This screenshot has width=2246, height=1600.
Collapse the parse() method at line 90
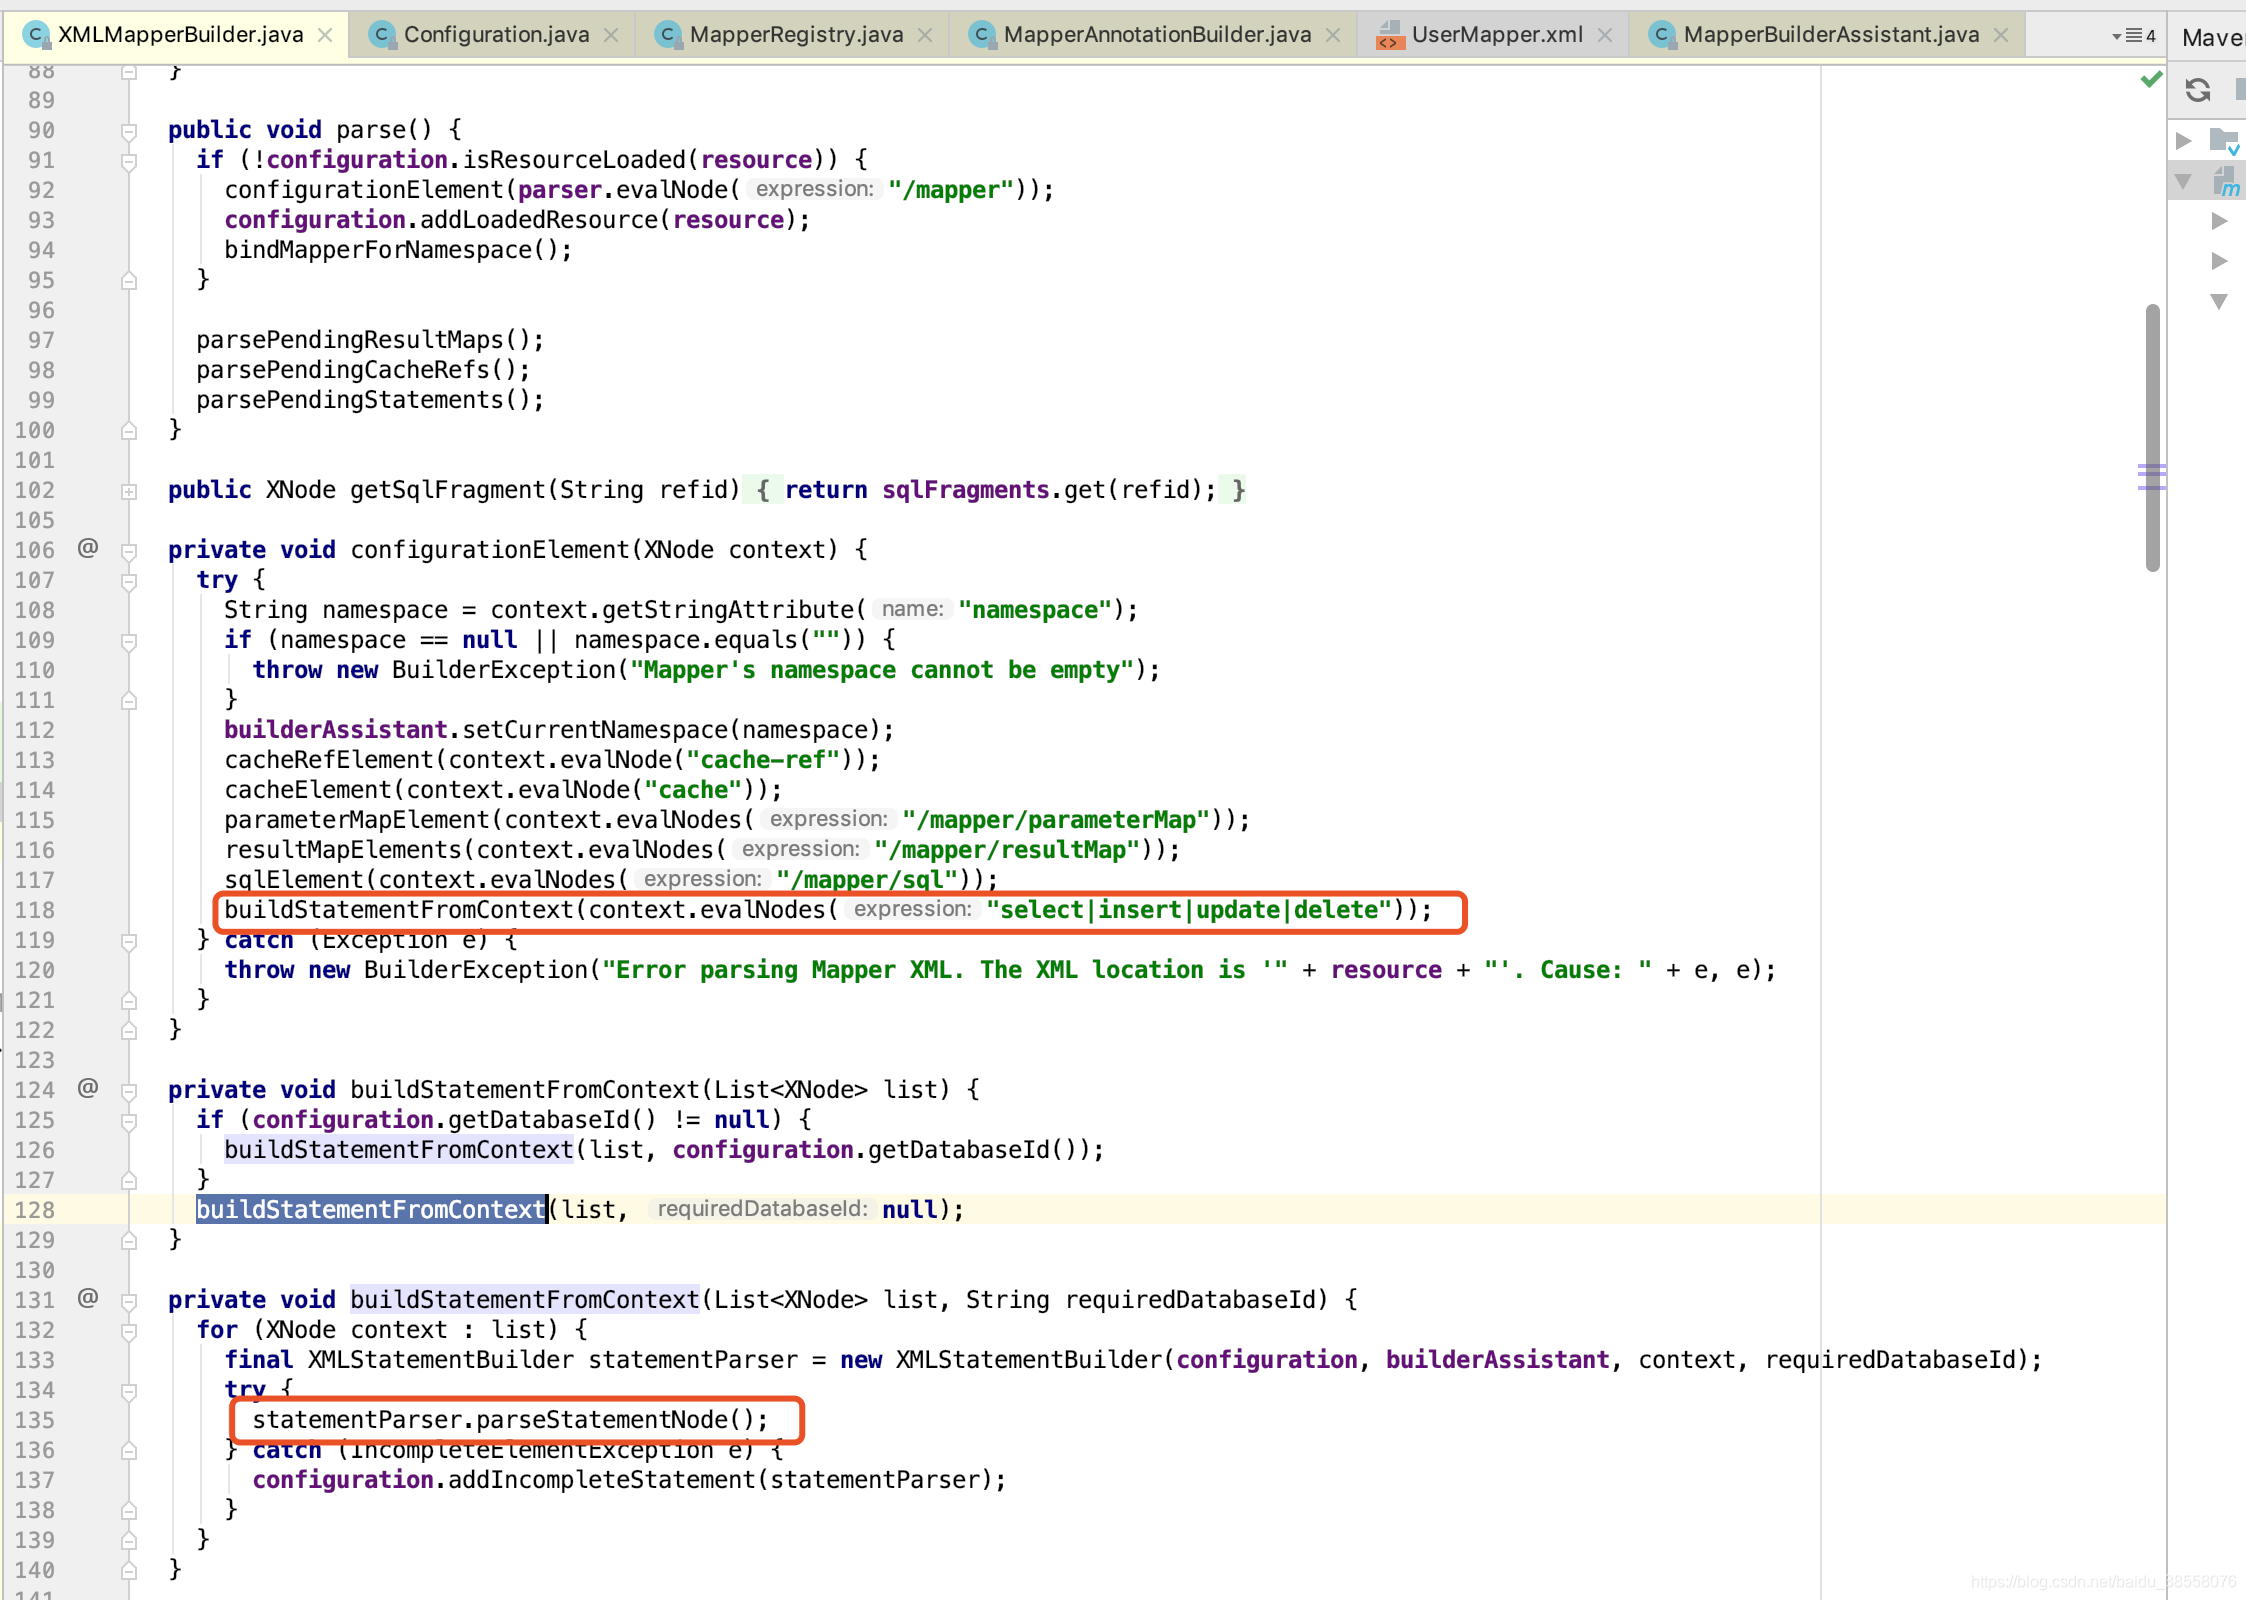point(129,131)
